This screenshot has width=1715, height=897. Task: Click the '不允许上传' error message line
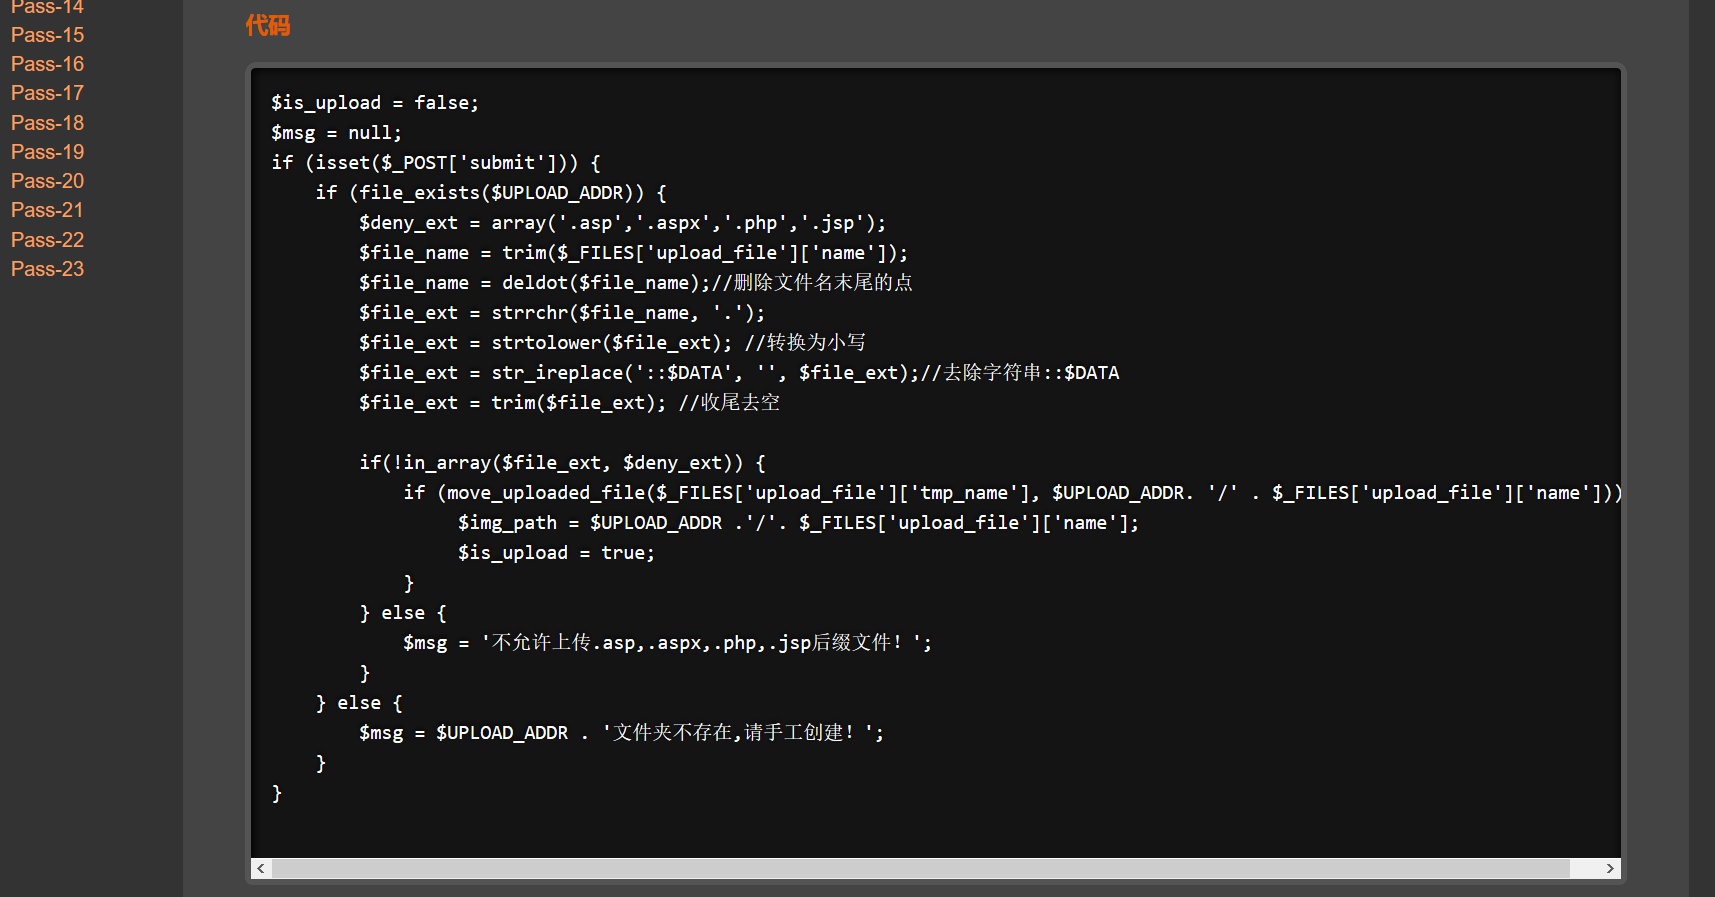coord(667,643)
